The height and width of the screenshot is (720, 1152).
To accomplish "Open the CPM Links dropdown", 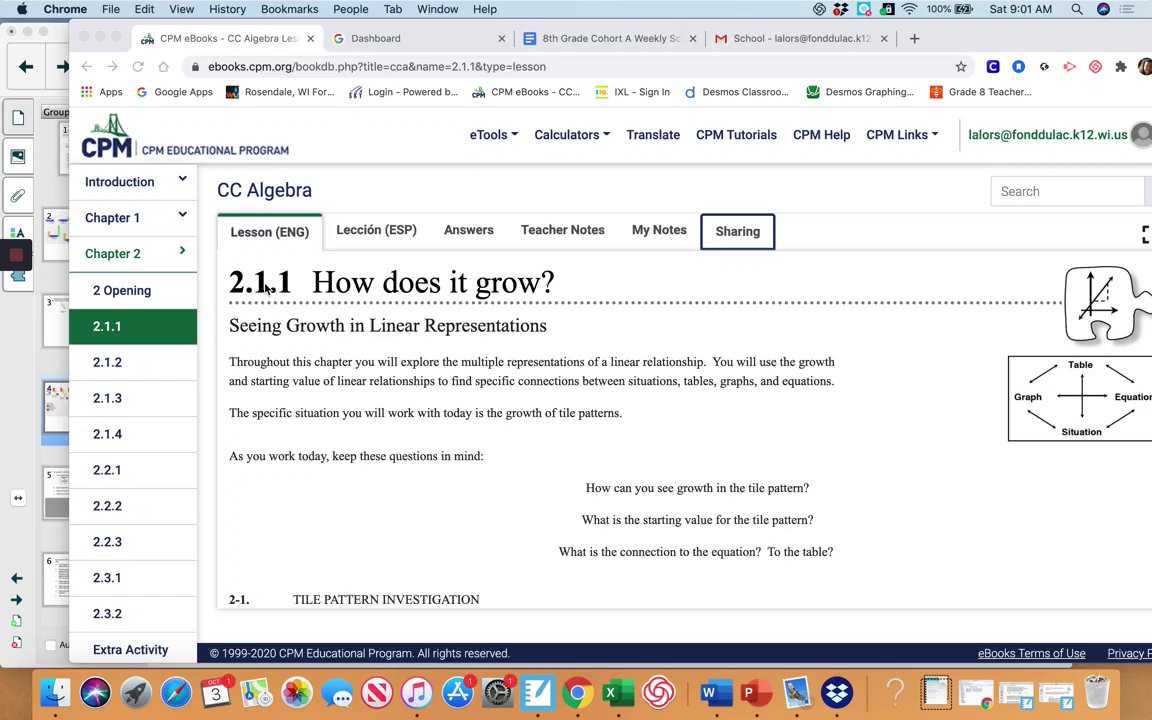I will 901,134.
